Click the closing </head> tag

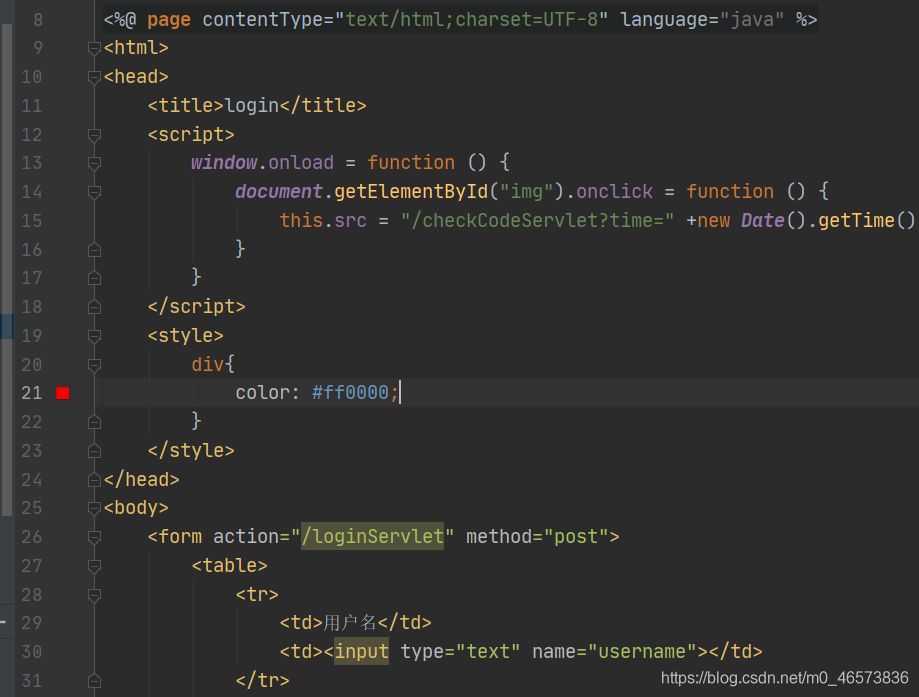click(141, 480)
